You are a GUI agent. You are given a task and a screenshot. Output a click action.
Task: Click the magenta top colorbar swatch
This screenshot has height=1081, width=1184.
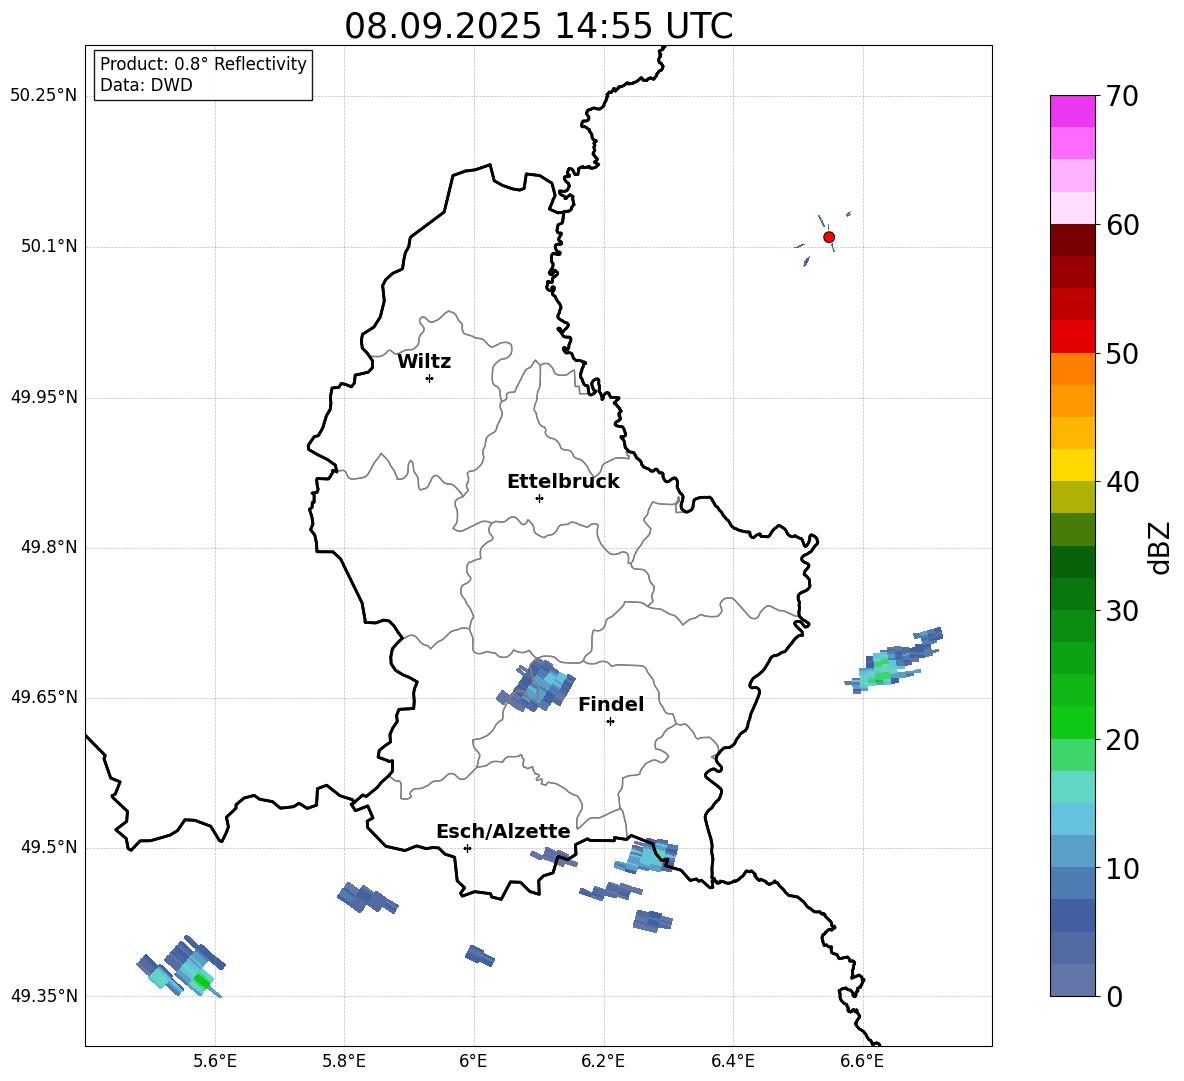tap(1072, 111)
